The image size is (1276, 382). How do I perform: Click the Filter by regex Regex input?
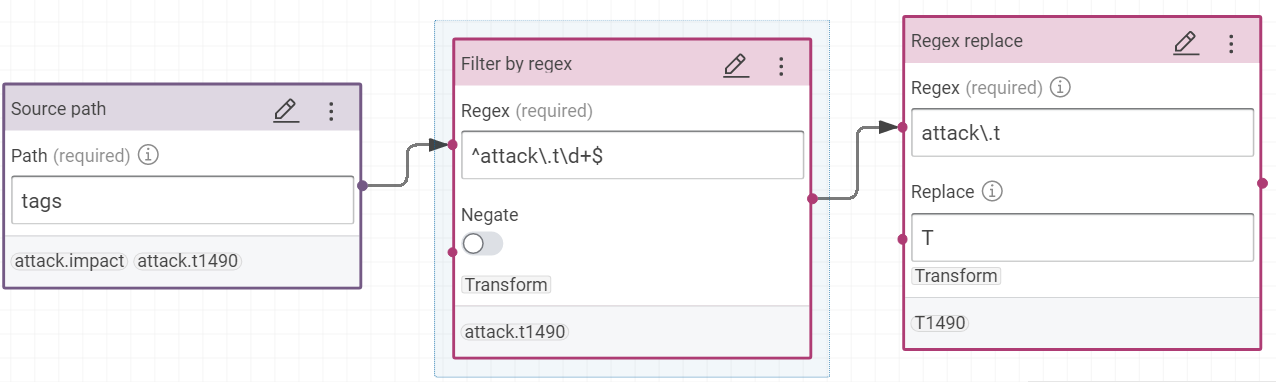632,155
